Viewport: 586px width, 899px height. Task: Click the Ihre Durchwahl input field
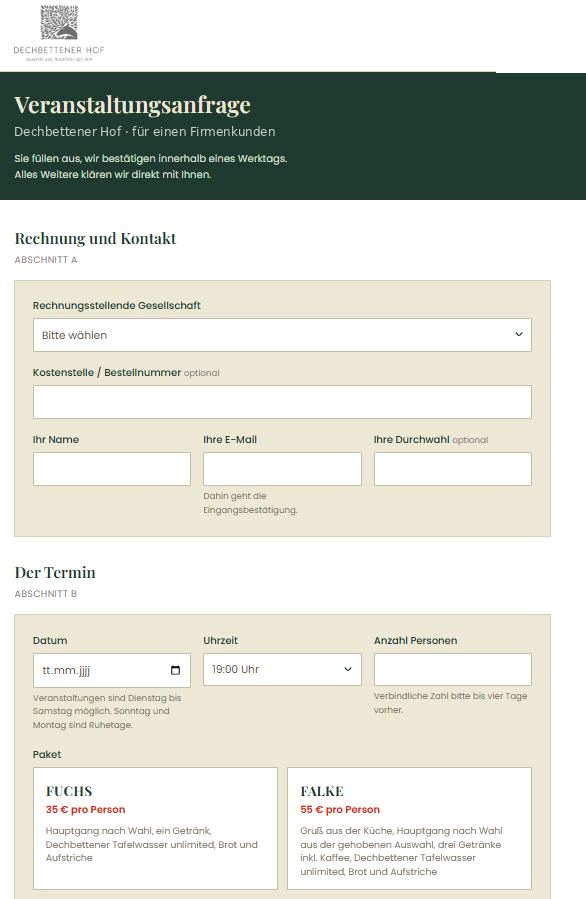[x=452, y=469]
